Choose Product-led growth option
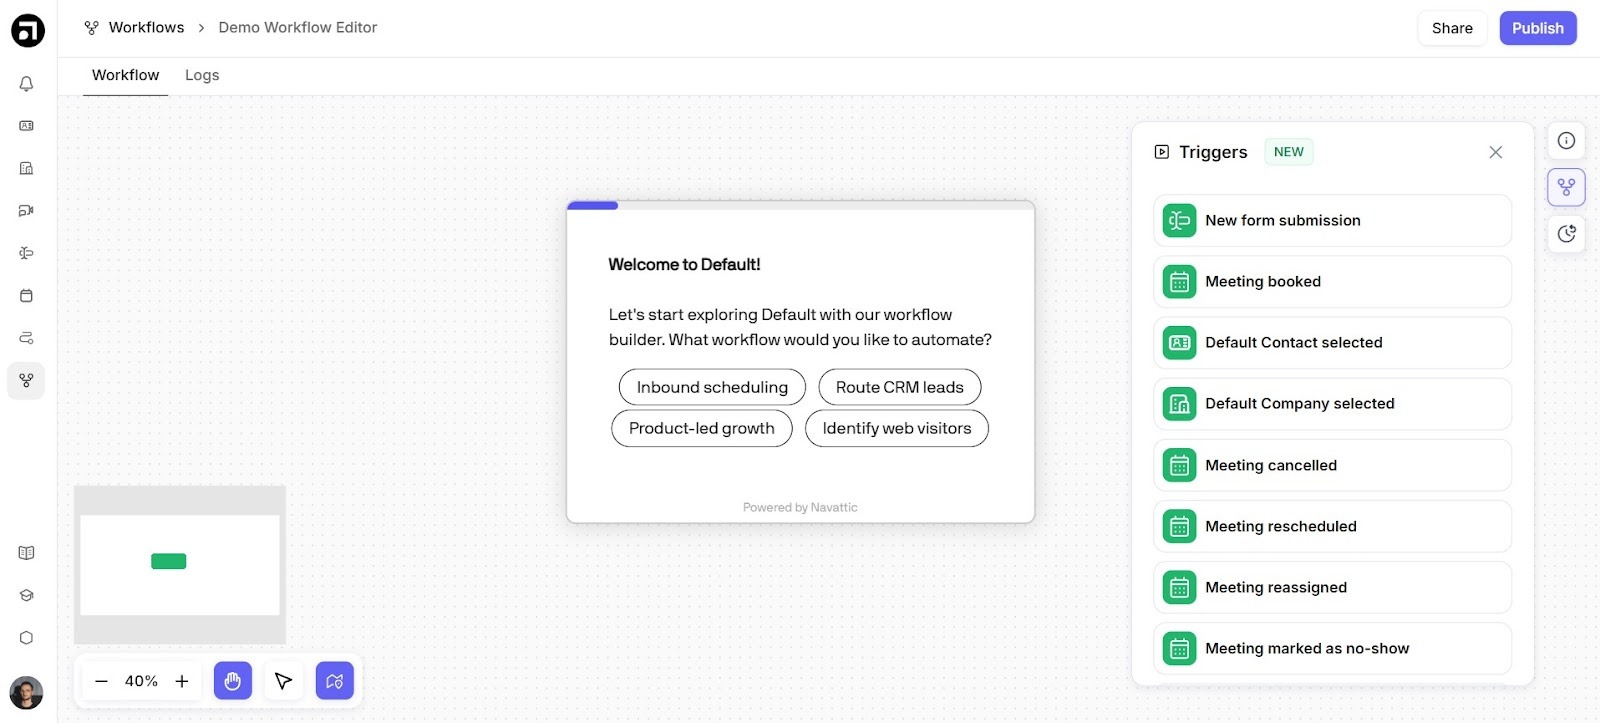The height and width of the screenshot is (723, 1600). pyautogui.click(x=702, y=428)
